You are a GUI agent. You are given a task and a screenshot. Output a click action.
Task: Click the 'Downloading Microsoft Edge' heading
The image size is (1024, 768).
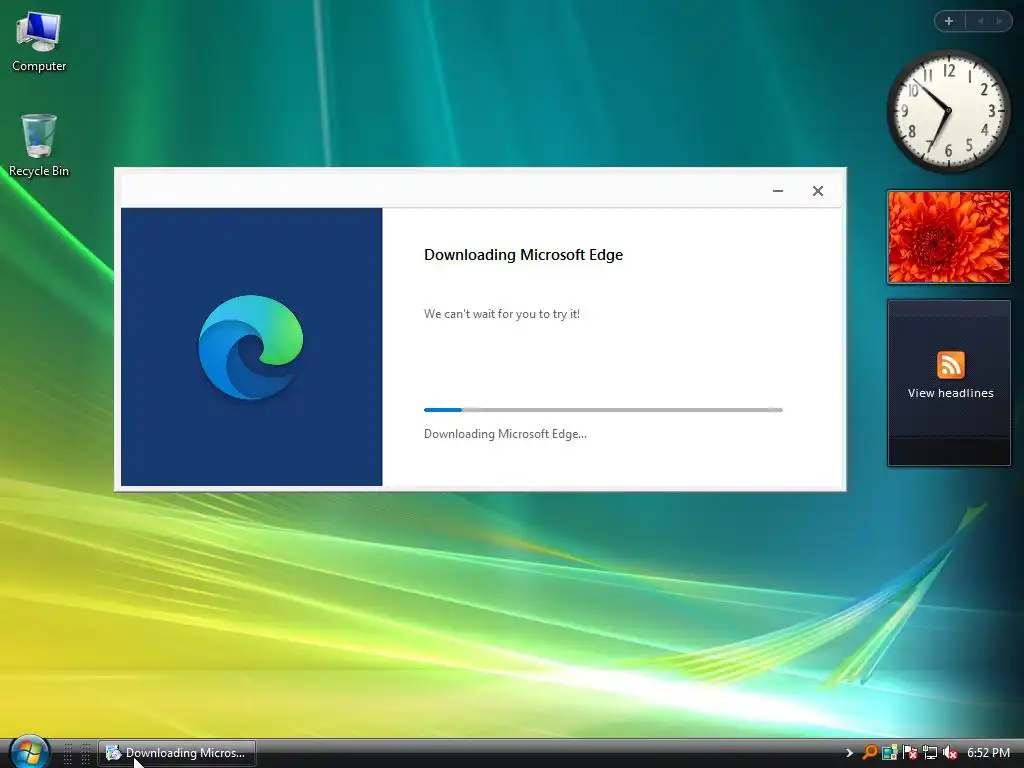point(523,255)
